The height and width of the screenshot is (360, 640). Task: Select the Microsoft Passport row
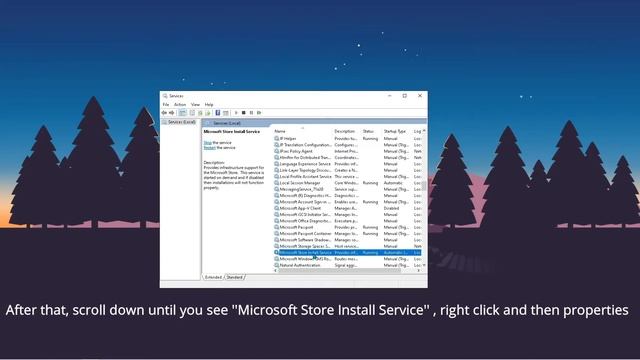point(347,227)
